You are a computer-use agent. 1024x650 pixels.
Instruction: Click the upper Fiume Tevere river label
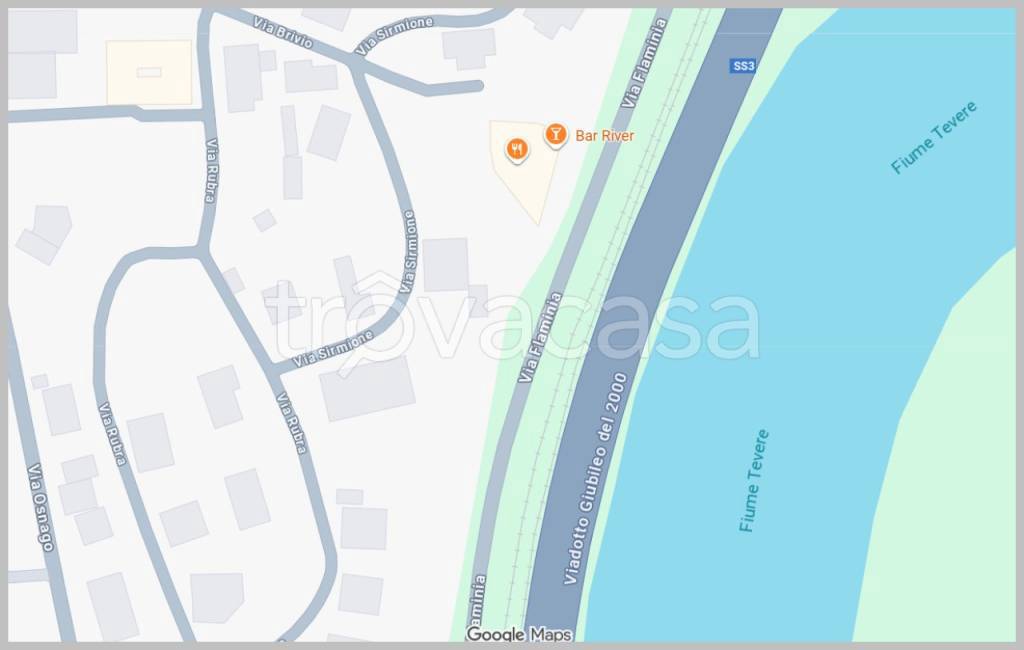click(x=934, y=137)
